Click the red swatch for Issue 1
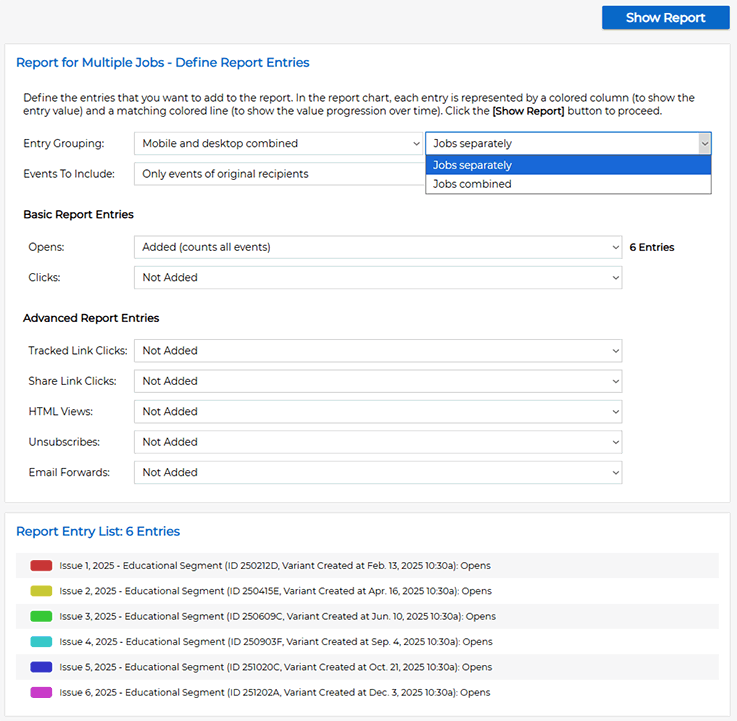 click(x=41, y=566)
